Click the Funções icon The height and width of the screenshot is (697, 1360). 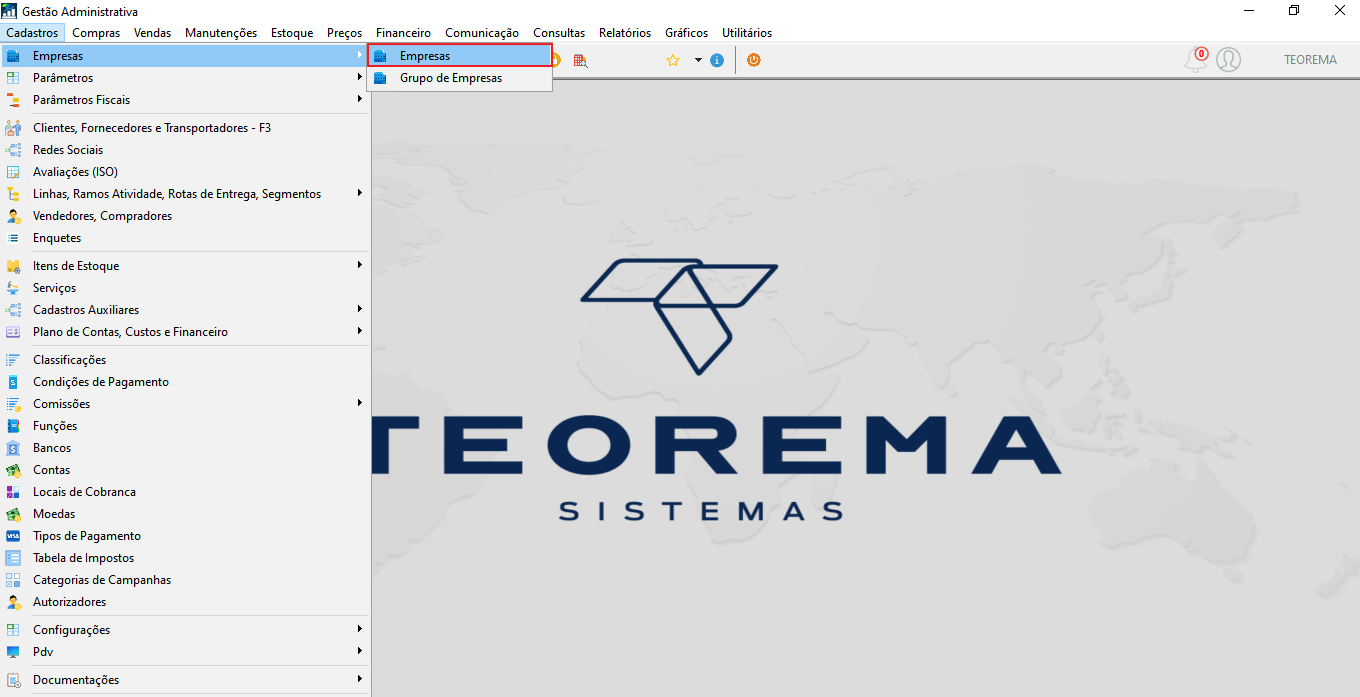(x=13, y=426)
